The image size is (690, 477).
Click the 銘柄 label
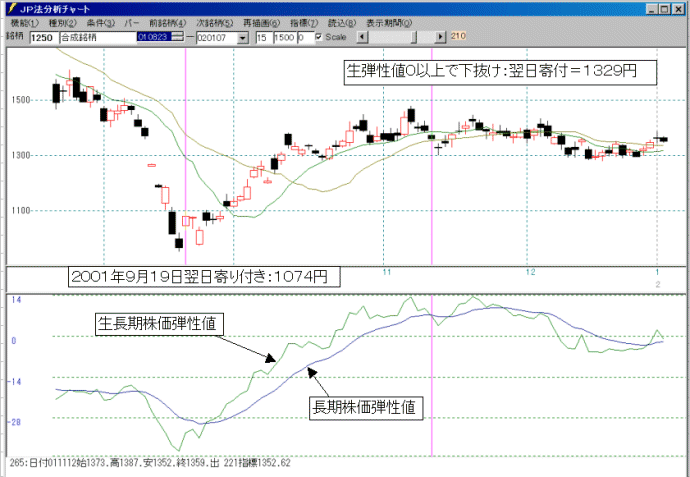point(15,37)
